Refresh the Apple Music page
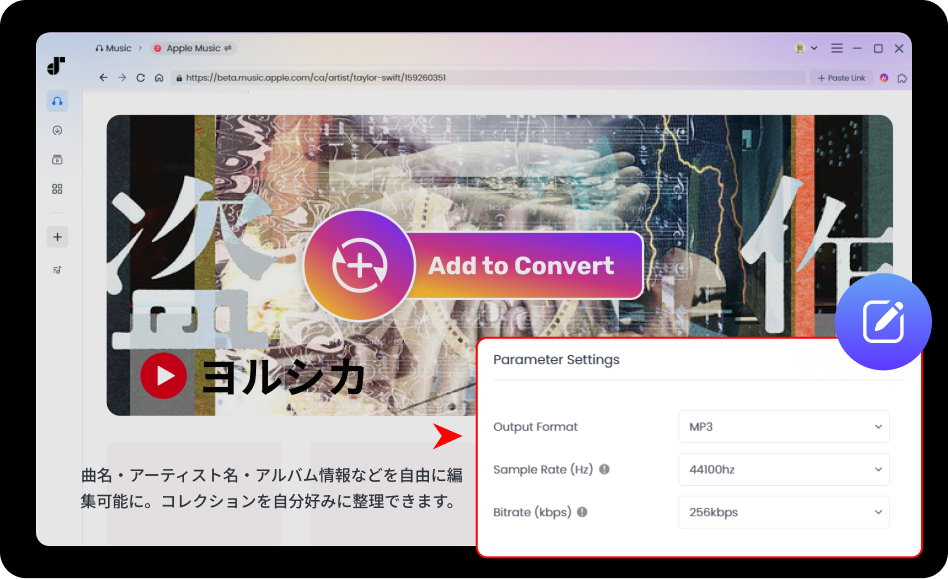 point(138,77)
